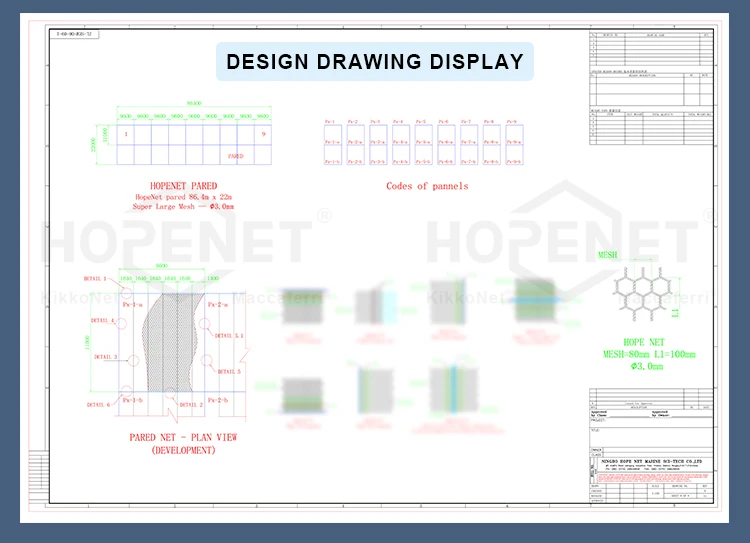Click the 'Codes of pannels' caption
This screenshot has width=750, height=543.
(427, 186)
